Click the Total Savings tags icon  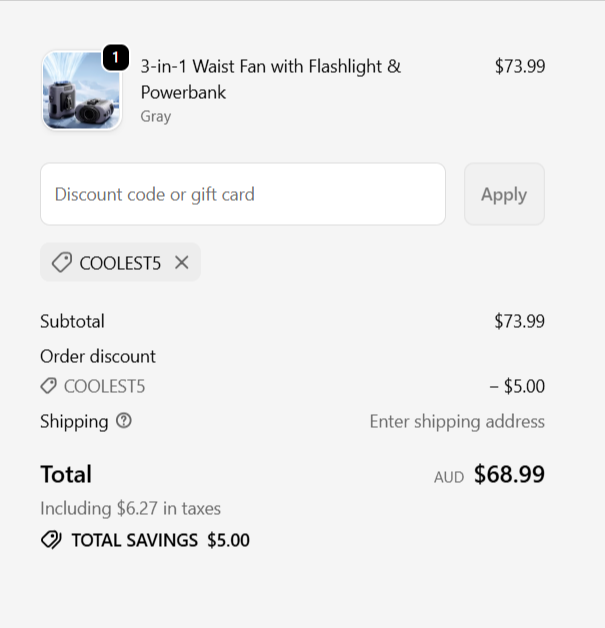pos(51,540)
